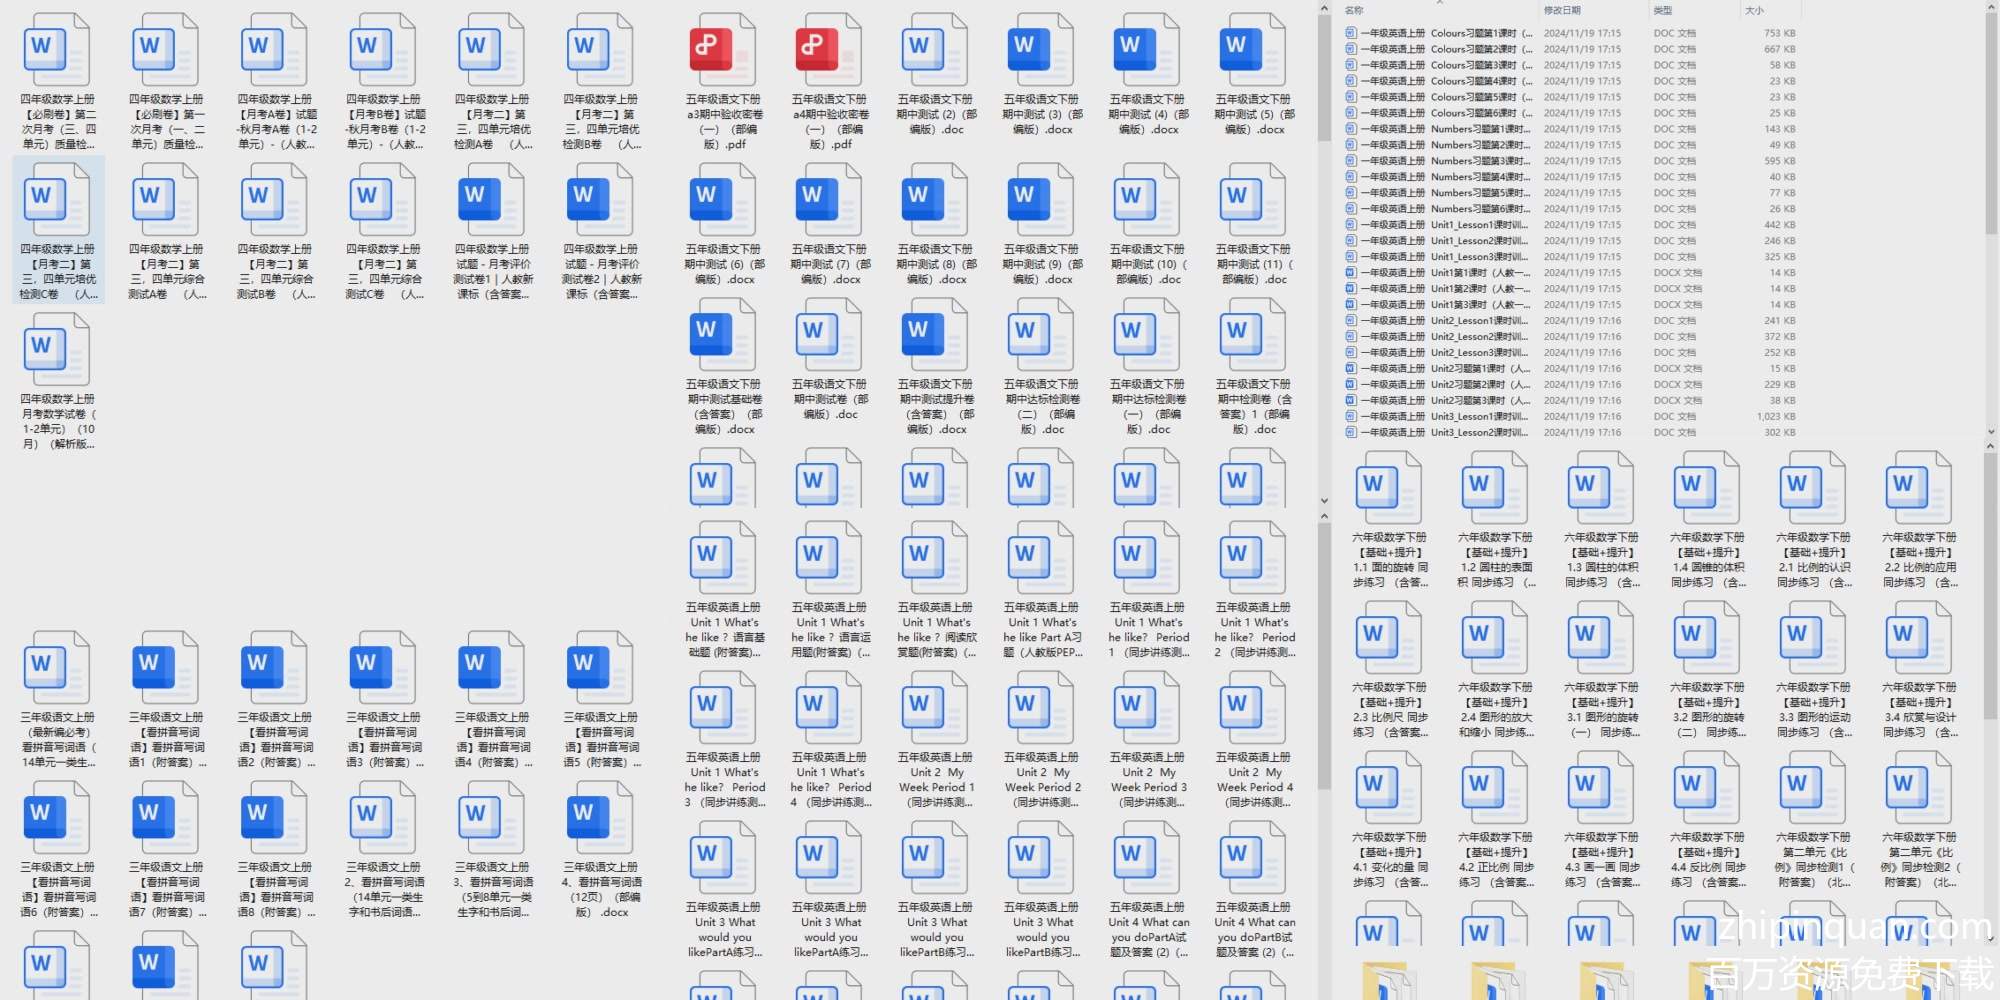Select the Unit 2 My Week Period 3 icon
2000x1000 pixels.
pos(1147,707)
